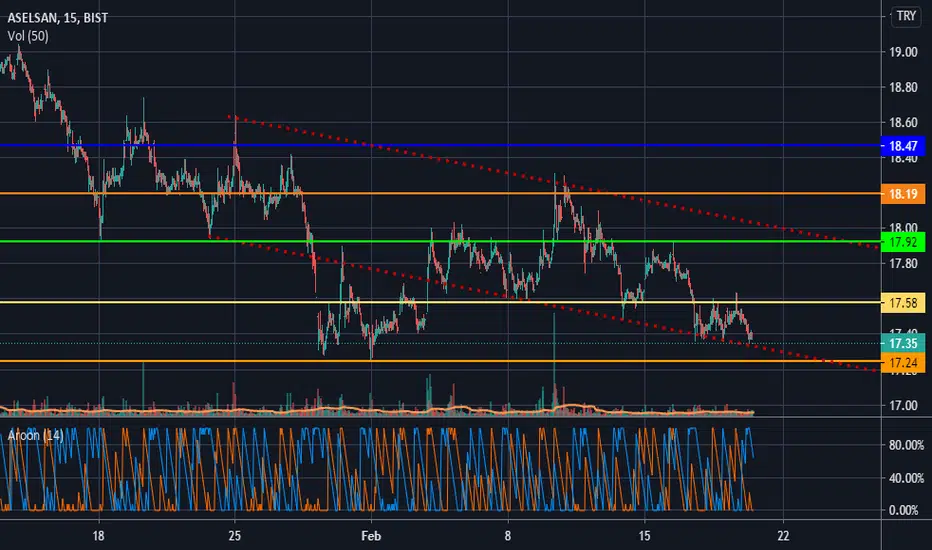Click the 22 date on time axis

(x=783, y=536)
